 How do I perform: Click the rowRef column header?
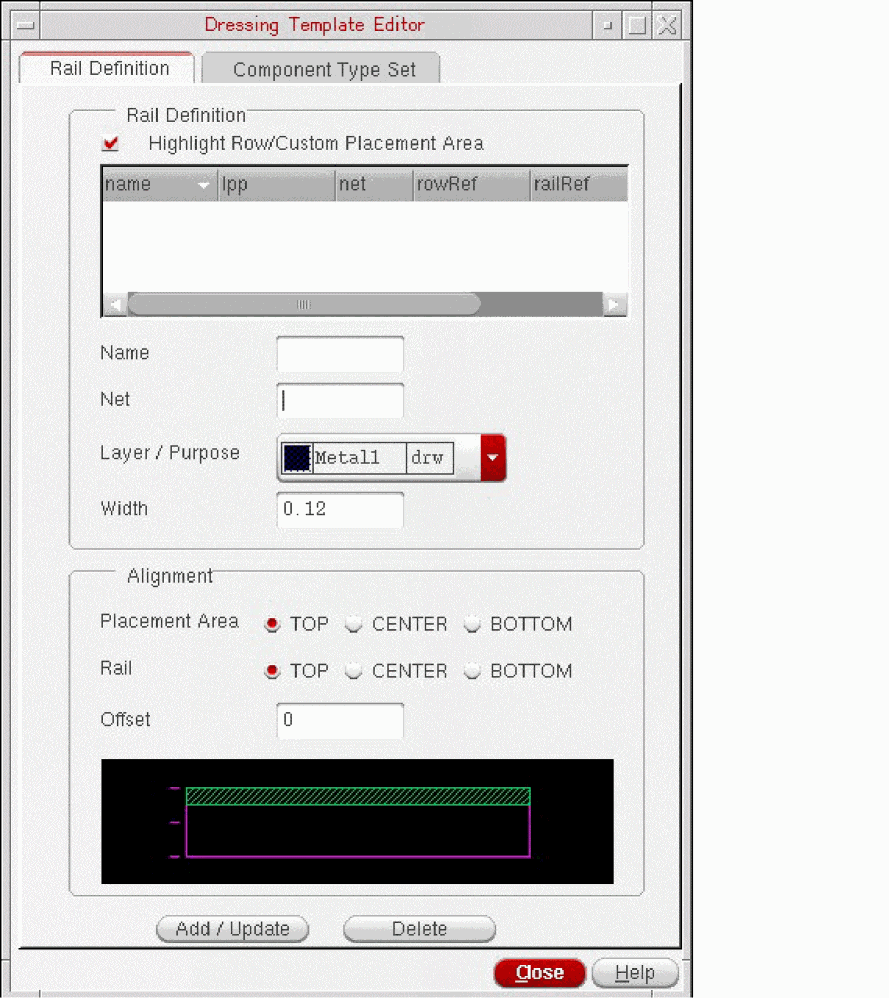point(472,184)
